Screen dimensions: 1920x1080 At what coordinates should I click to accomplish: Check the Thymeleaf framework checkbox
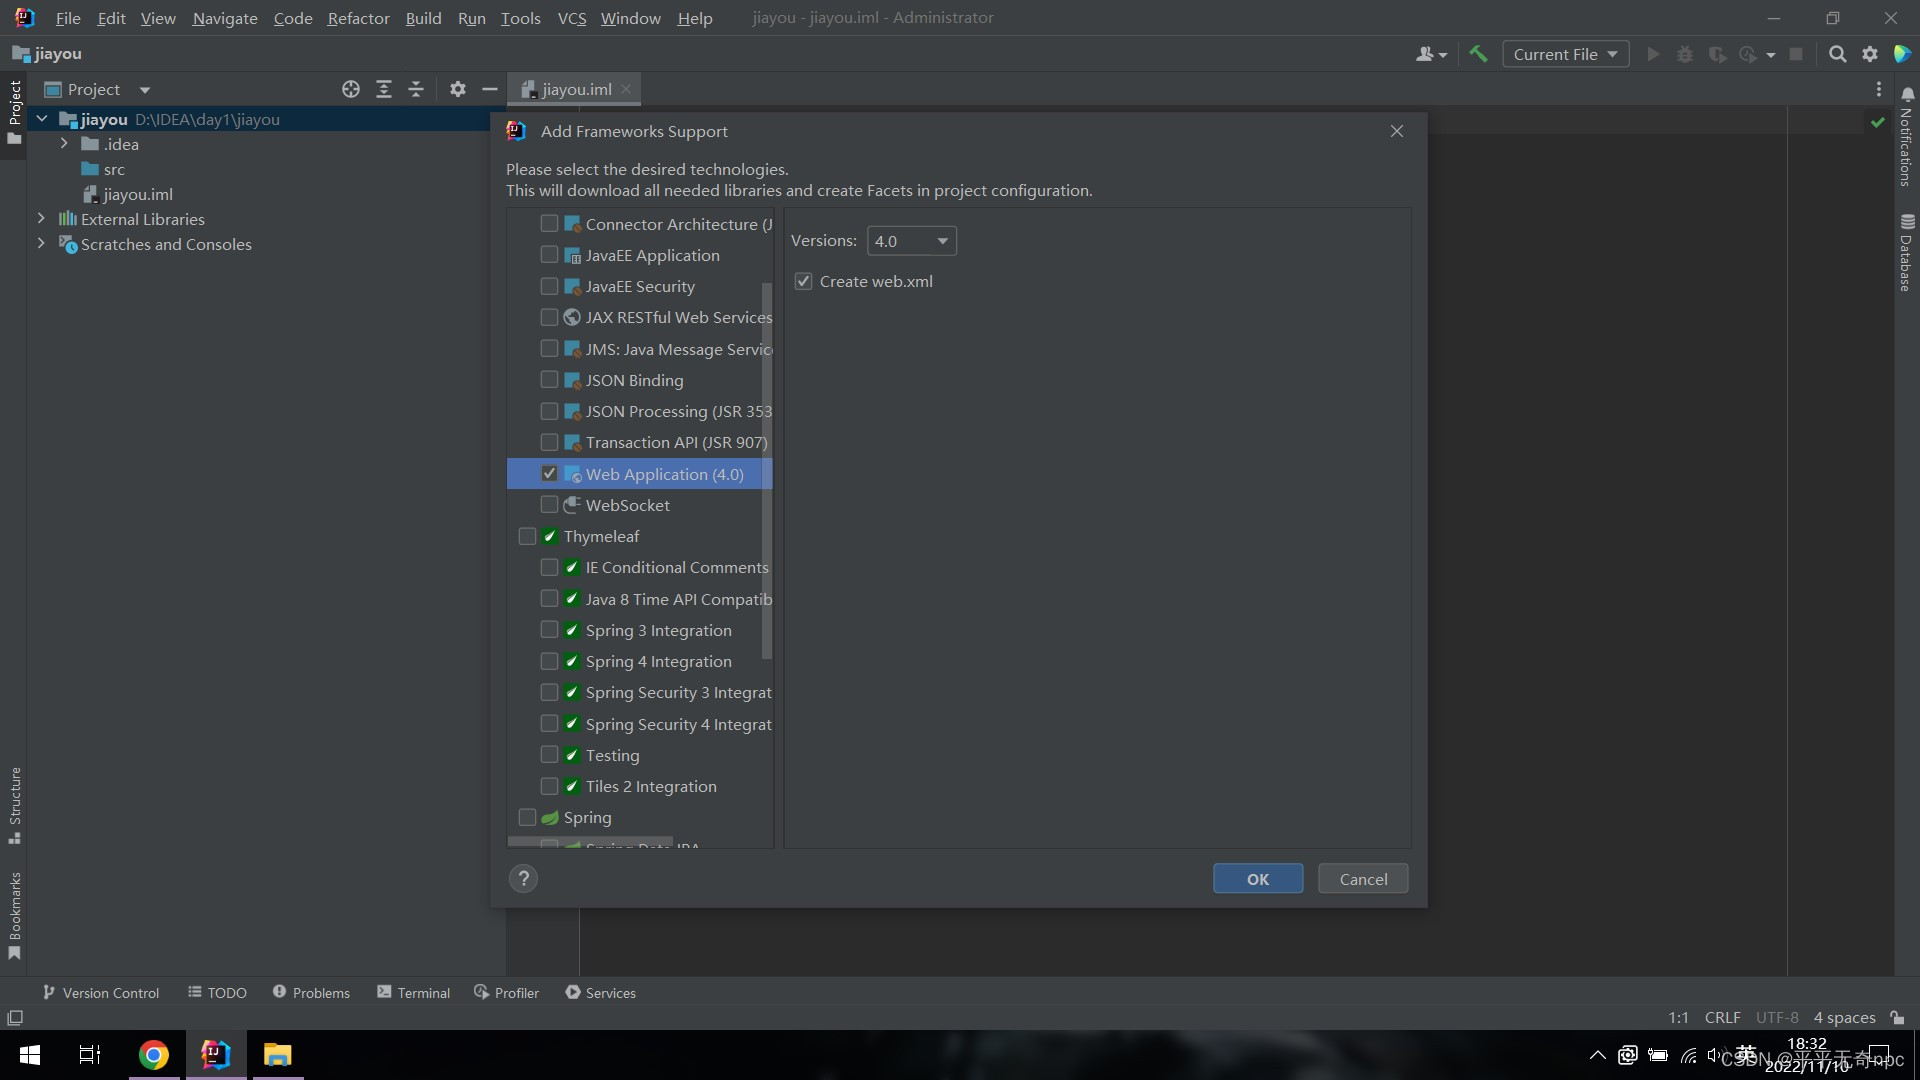click(527, 536)
